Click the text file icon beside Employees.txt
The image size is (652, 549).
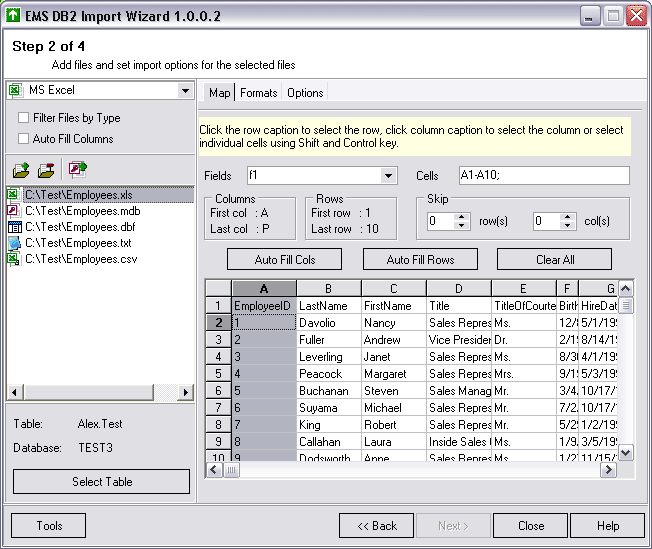click(x=14, y=243)
